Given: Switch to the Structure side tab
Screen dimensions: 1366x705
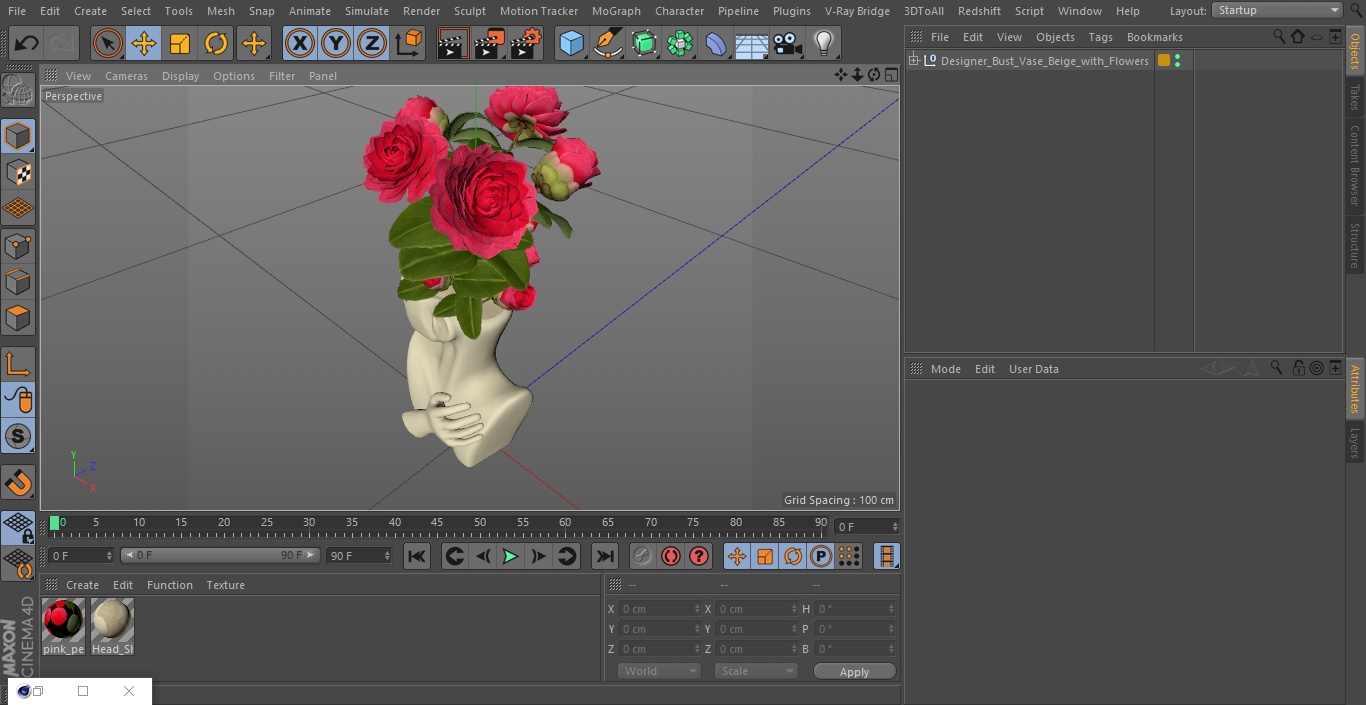Looking at the screenshot, I should tap(1355, 246).
